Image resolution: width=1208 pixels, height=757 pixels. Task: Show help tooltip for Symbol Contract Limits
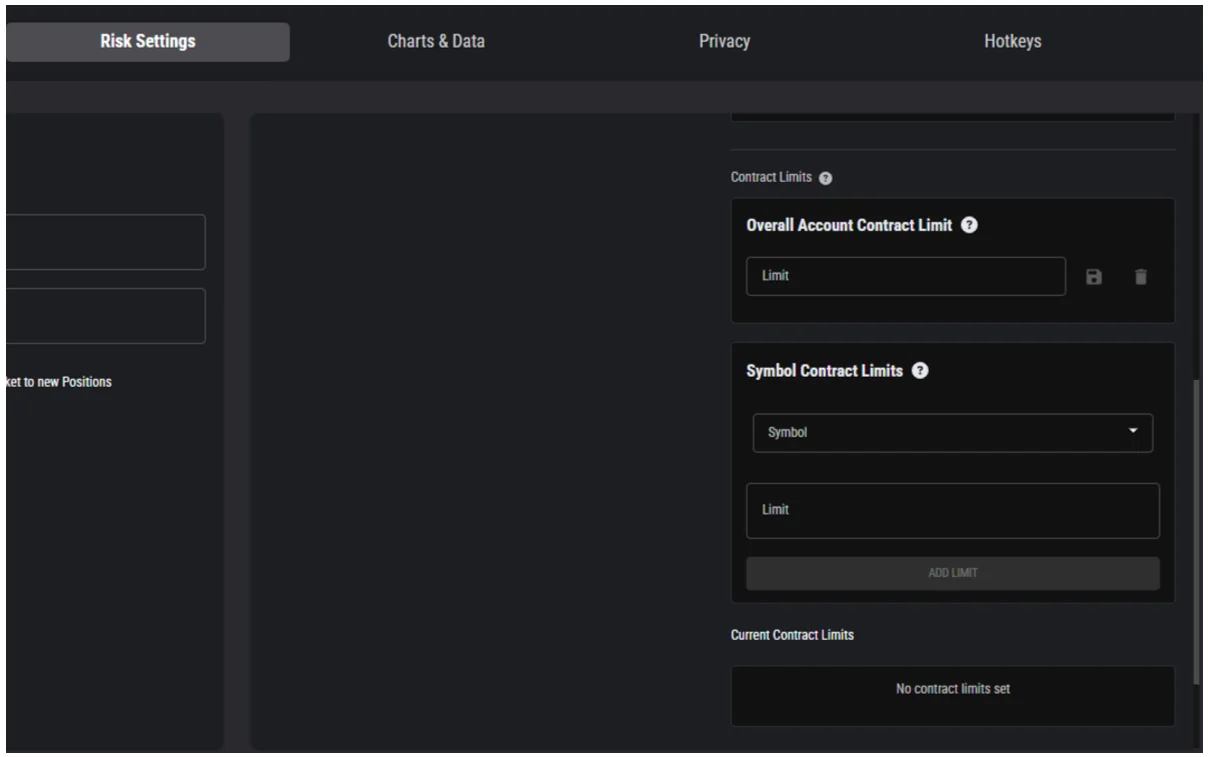919,371
